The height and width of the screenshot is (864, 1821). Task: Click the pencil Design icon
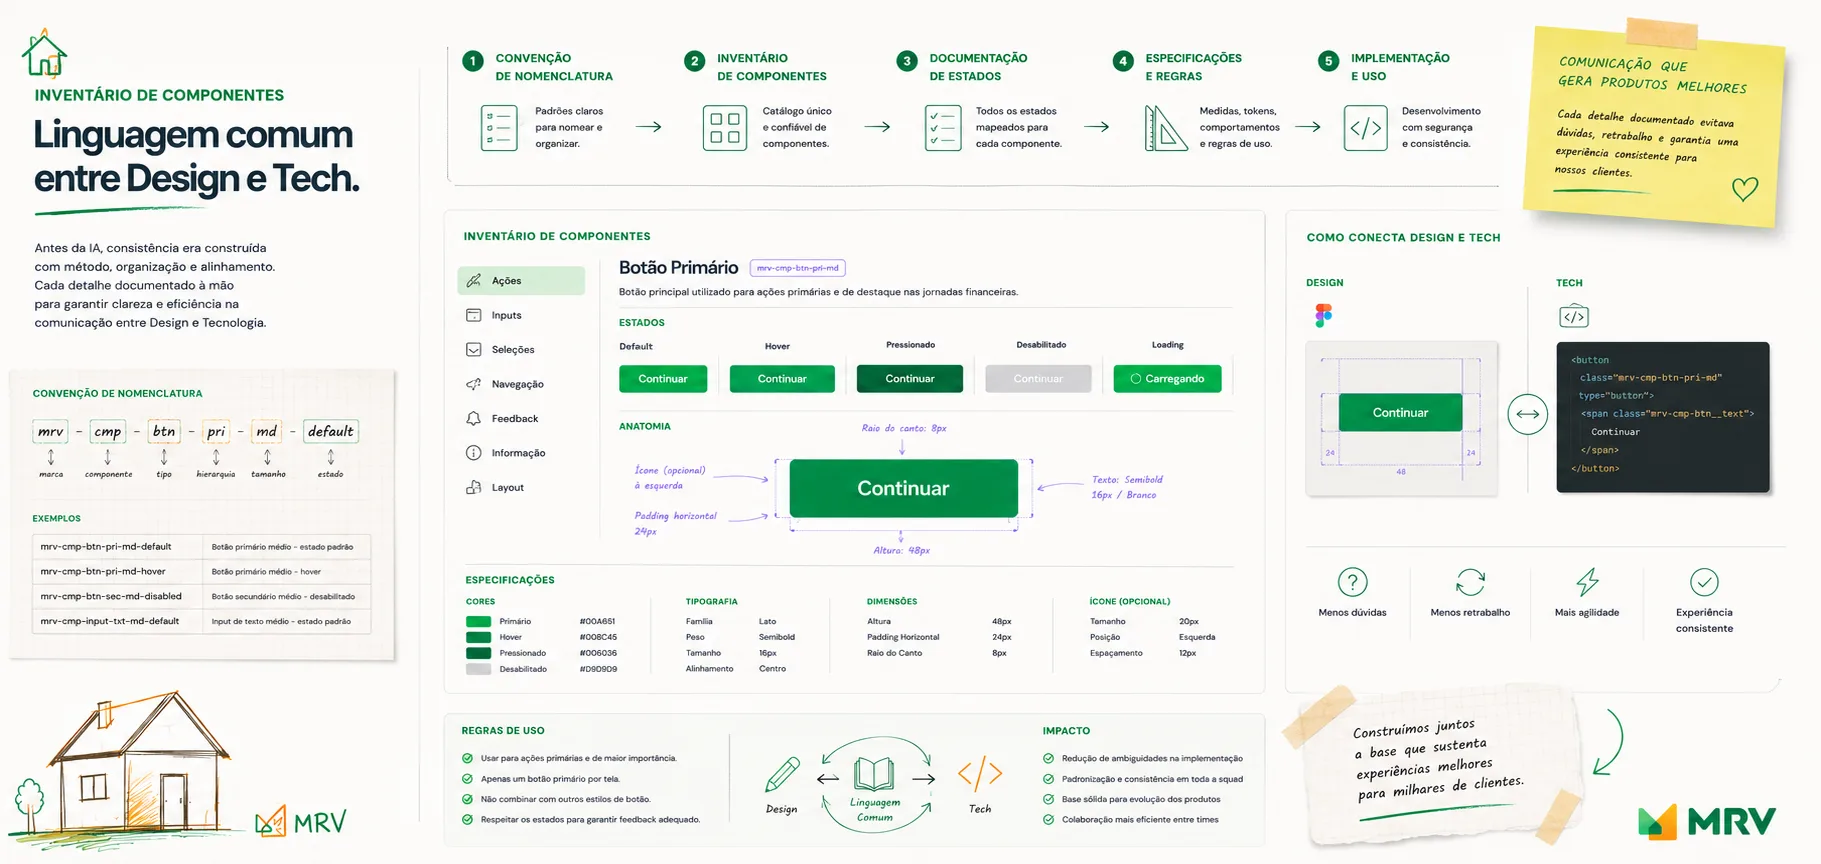point(783,775)
